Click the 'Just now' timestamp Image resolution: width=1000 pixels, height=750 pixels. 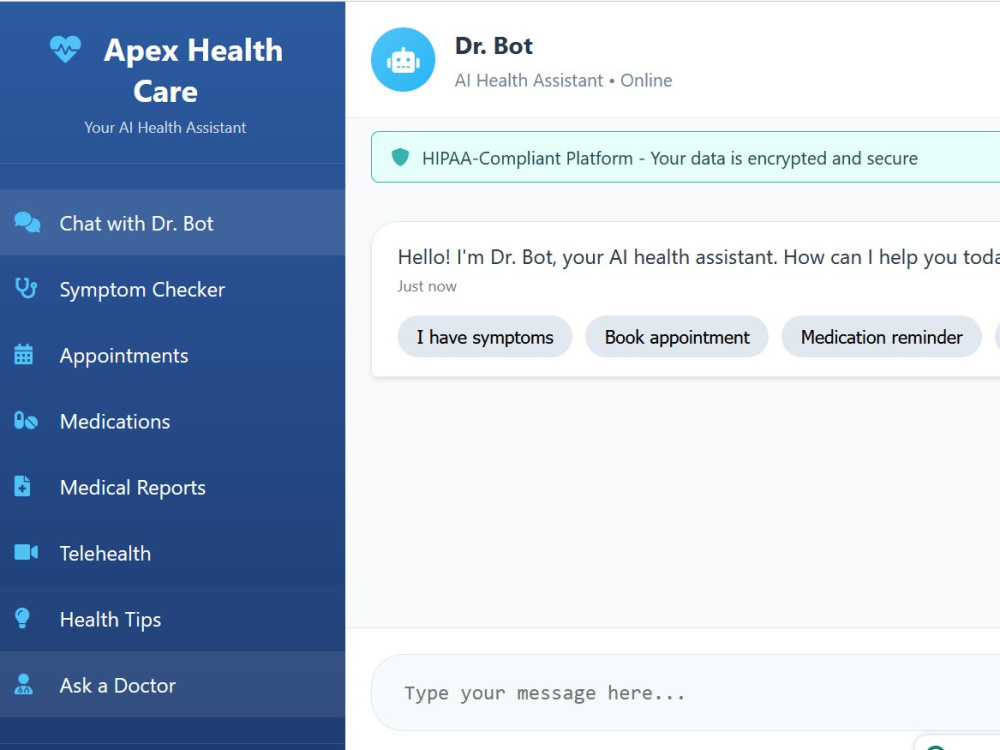point(427,286)
